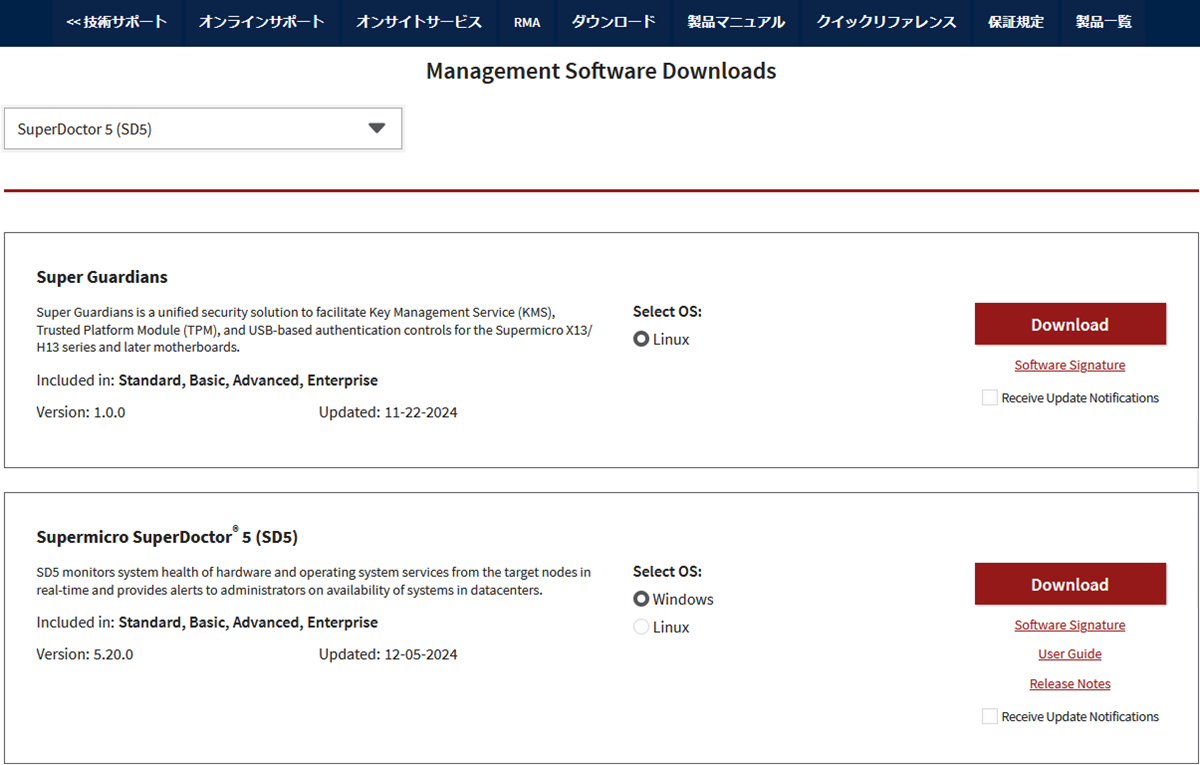Image resolution: width=1200 pixels, height=765 pixels.
Task: Click Included in line under SuperDoctor 5
Action: click(x=207, y=622)
